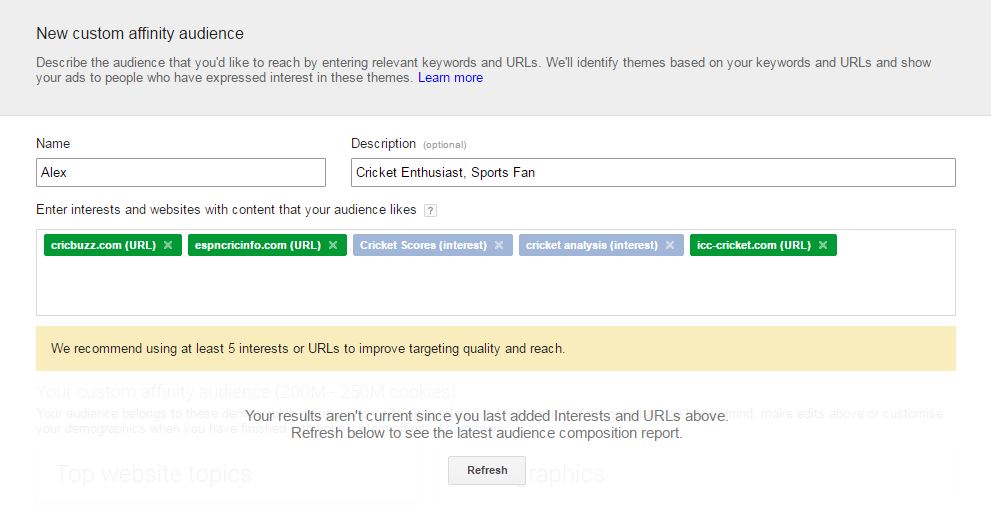Select the icc-cricket.com (URL) chip label
Viewport: 991px width, 507px height.
click(754, 245)
